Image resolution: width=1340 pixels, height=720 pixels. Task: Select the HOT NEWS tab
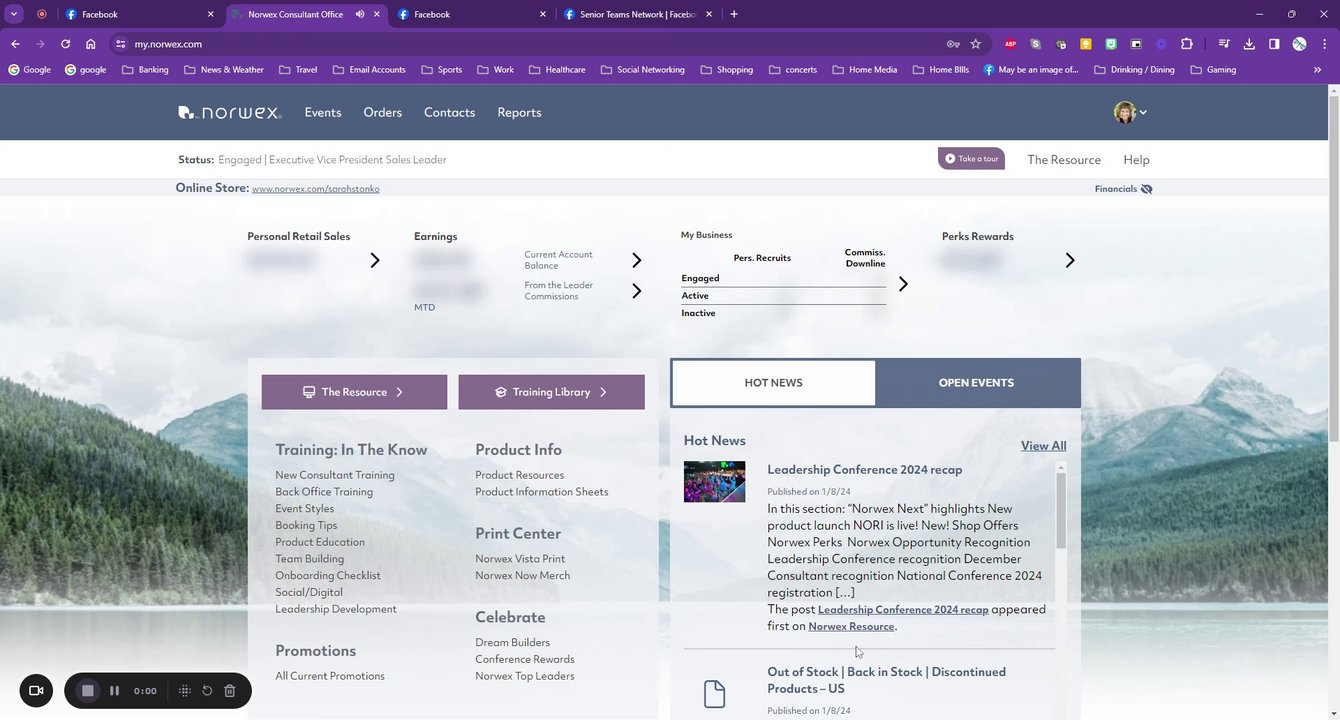(773, 383)
